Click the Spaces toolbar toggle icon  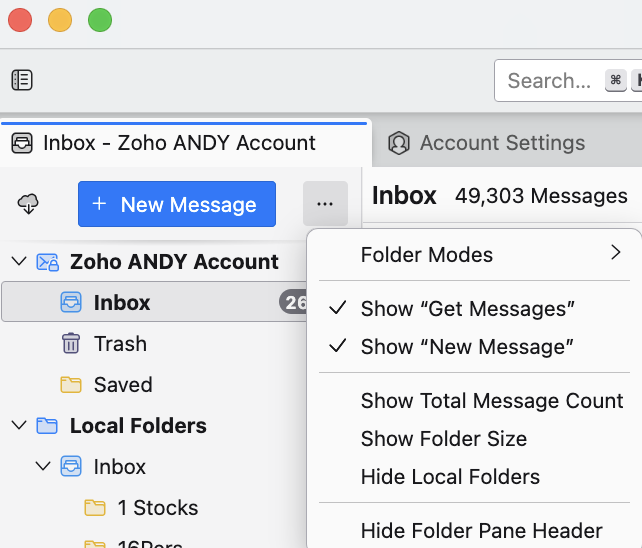click(x=22, y=80)
